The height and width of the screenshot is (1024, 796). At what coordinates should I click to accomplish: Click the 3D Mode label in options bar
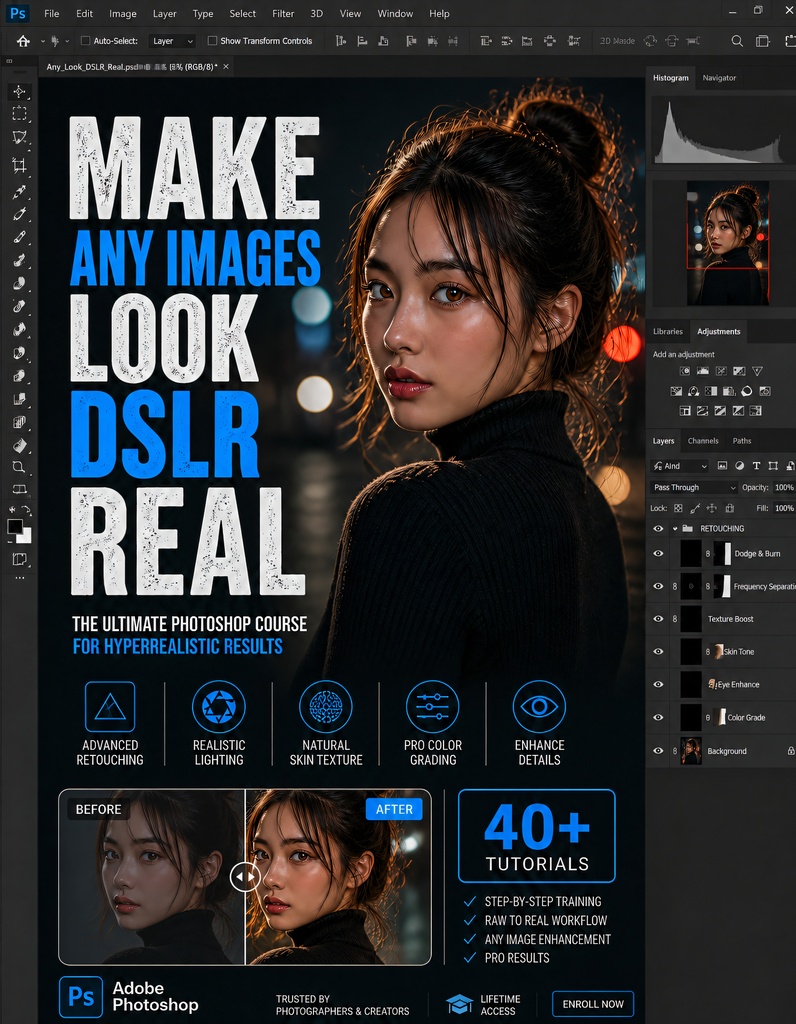617,40
